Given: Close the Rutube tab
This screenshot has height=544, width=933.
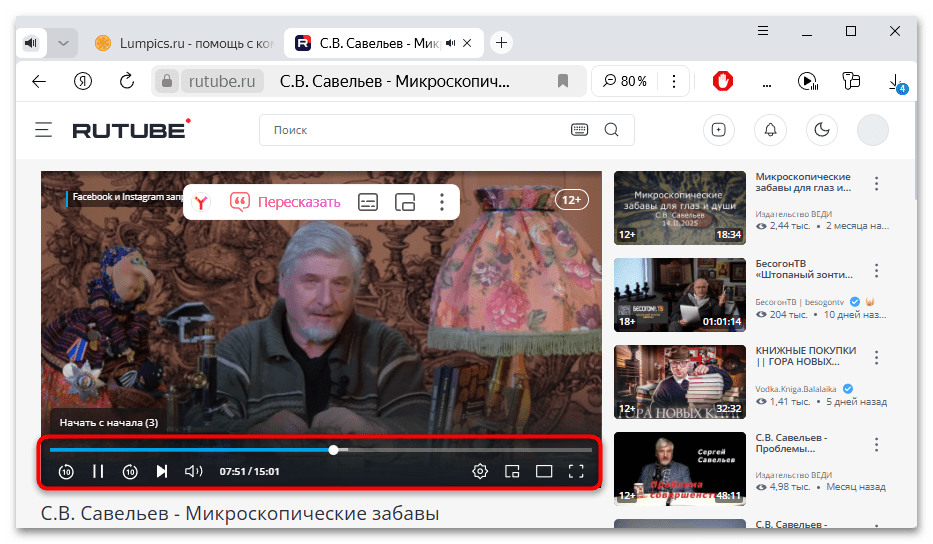Looking at the screenshot, I should [468, 43].
